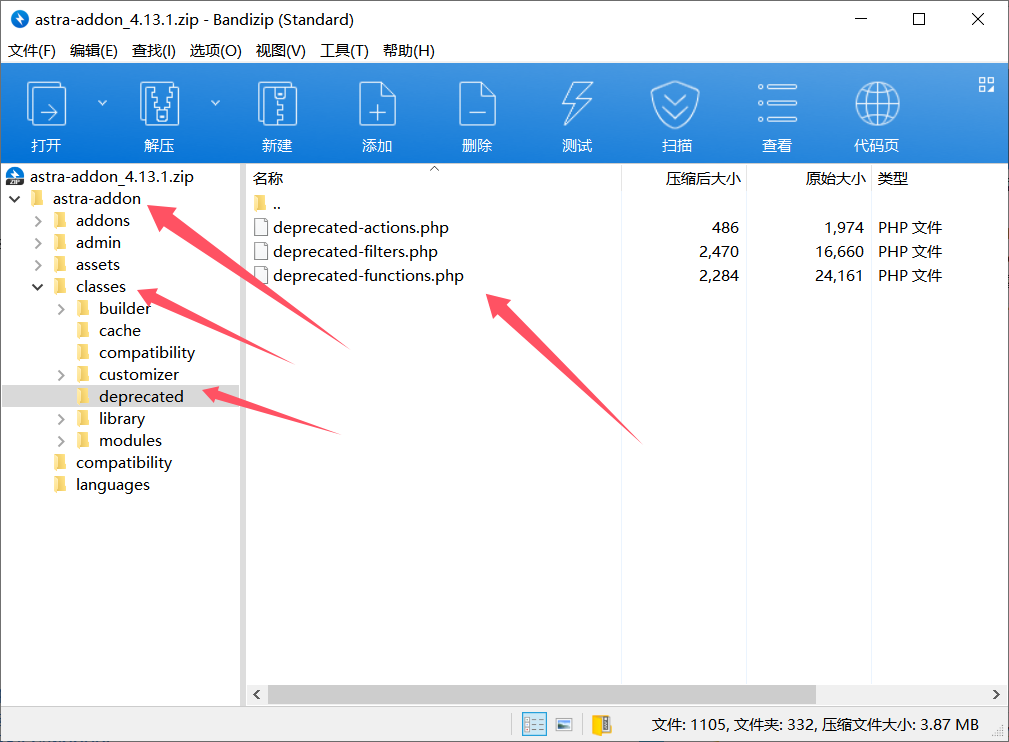The width and height of the screenshot is (1009, 742).
Task: Click the Open (打开) toolbar icon
Action: click(x=46, y=104)
